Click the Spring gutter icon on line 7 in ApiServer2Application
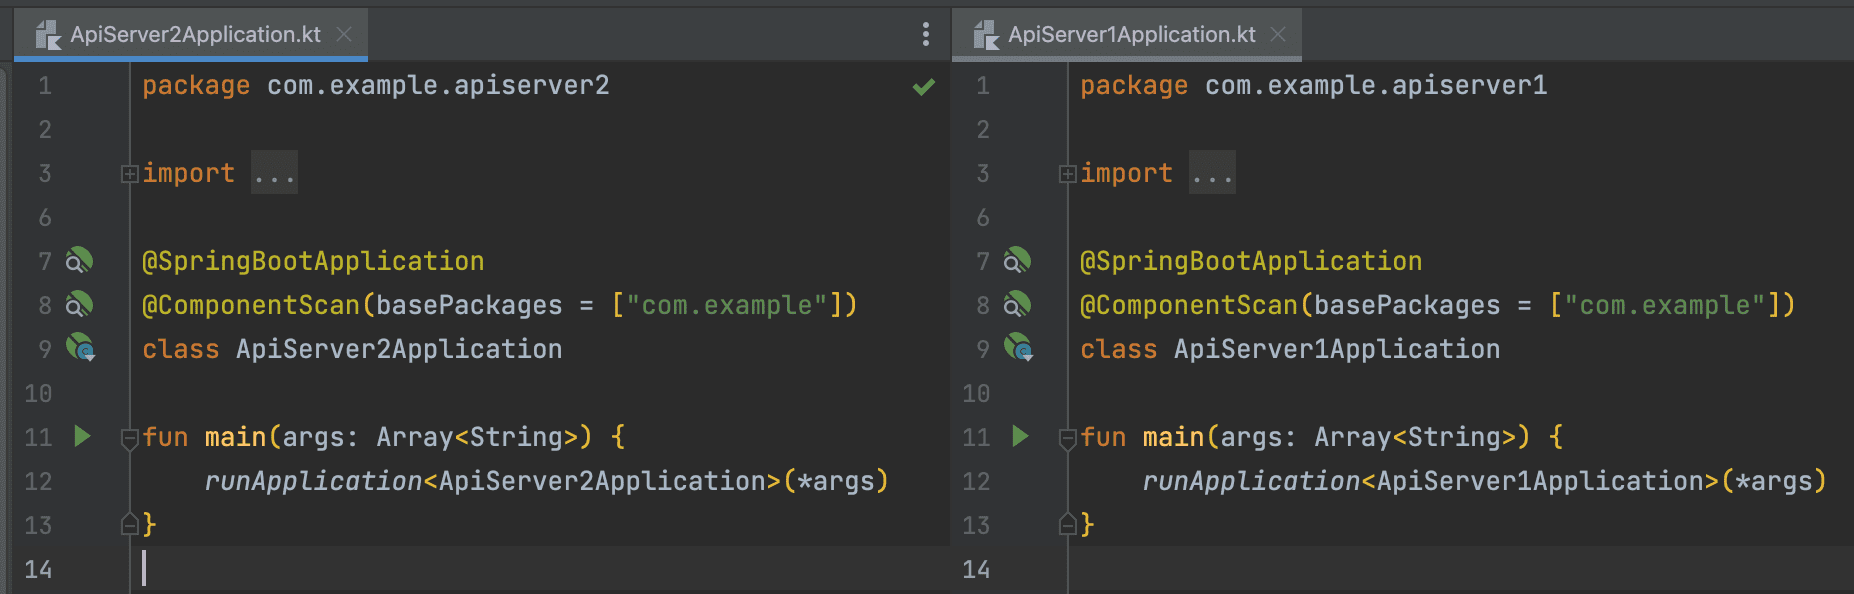Screen dimensions: 1854x594 tap(79, 261)
